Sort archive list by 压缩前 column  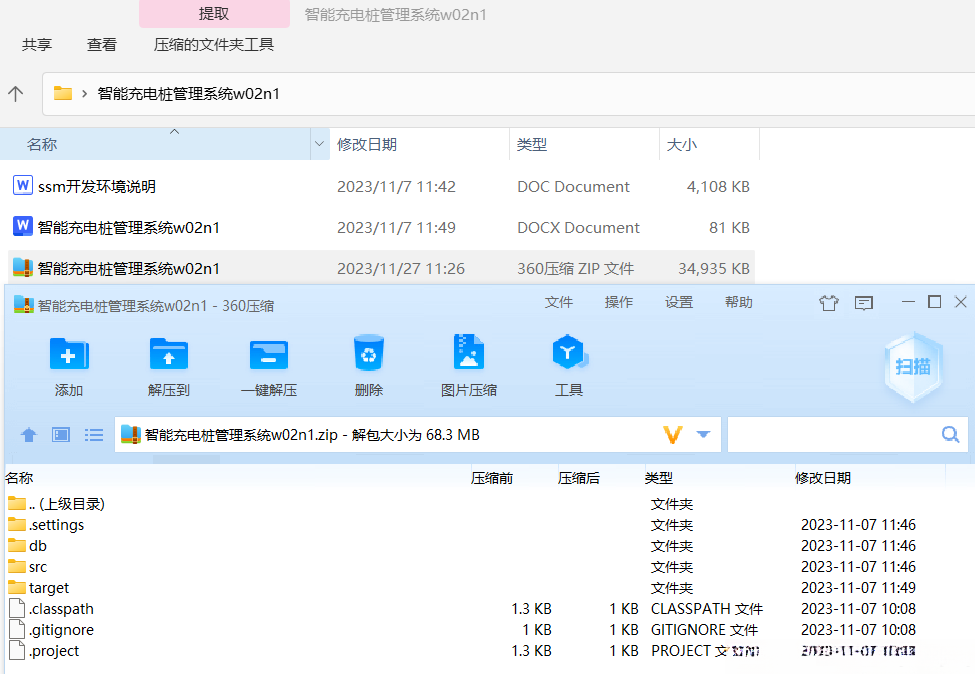point(492,478)
